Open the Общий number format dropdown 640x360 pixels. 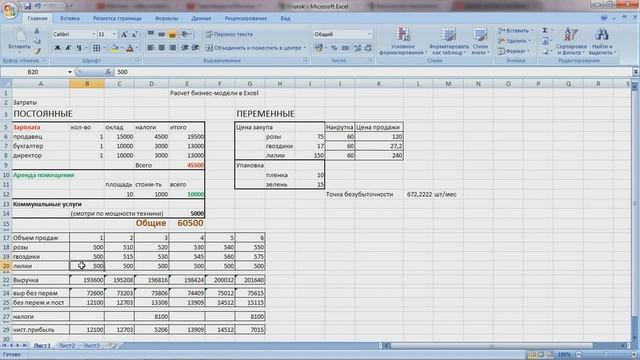[369, 34]
